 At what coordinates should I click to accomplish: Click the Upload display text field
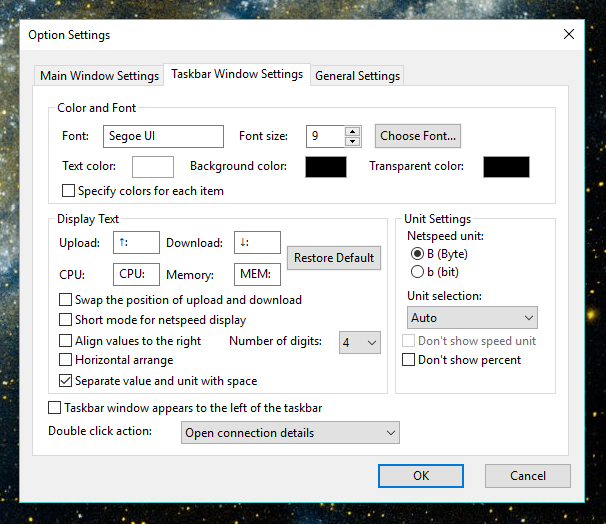coord(136,243)
